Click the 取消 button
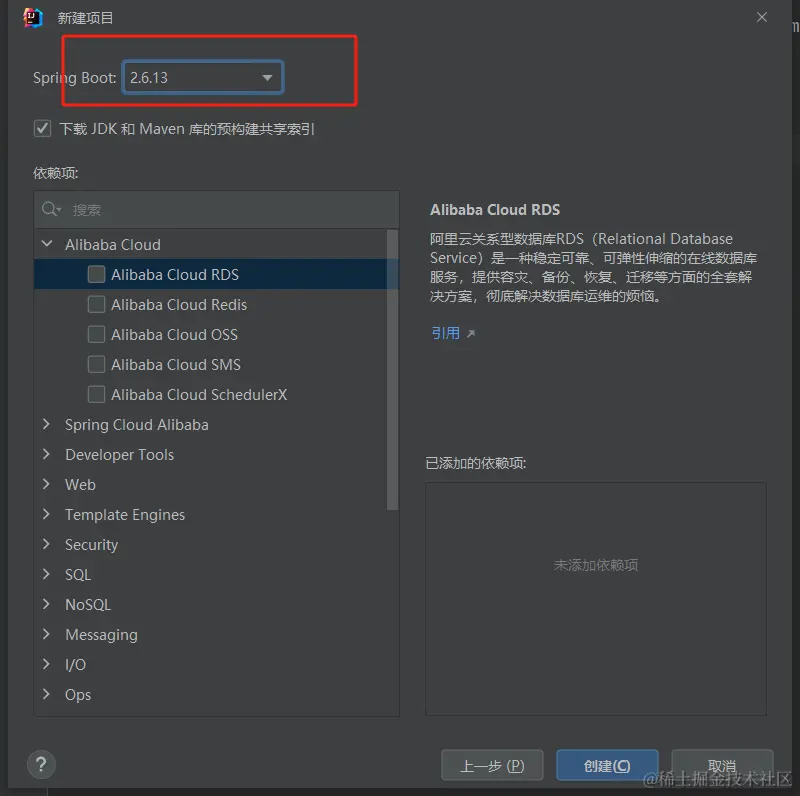 pyautogui.click(x=722, y=765)
